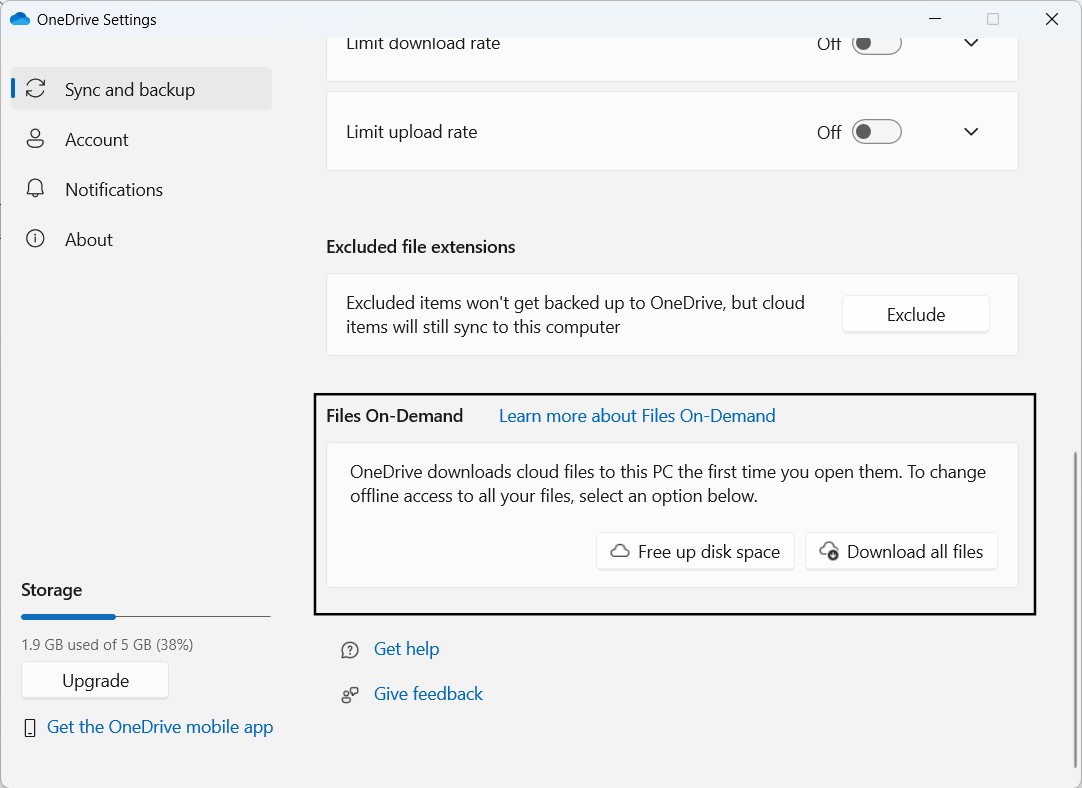Viewport: 1082px width, 788px height.
Task: Expand the Limit download rate options
Action: 971,43
